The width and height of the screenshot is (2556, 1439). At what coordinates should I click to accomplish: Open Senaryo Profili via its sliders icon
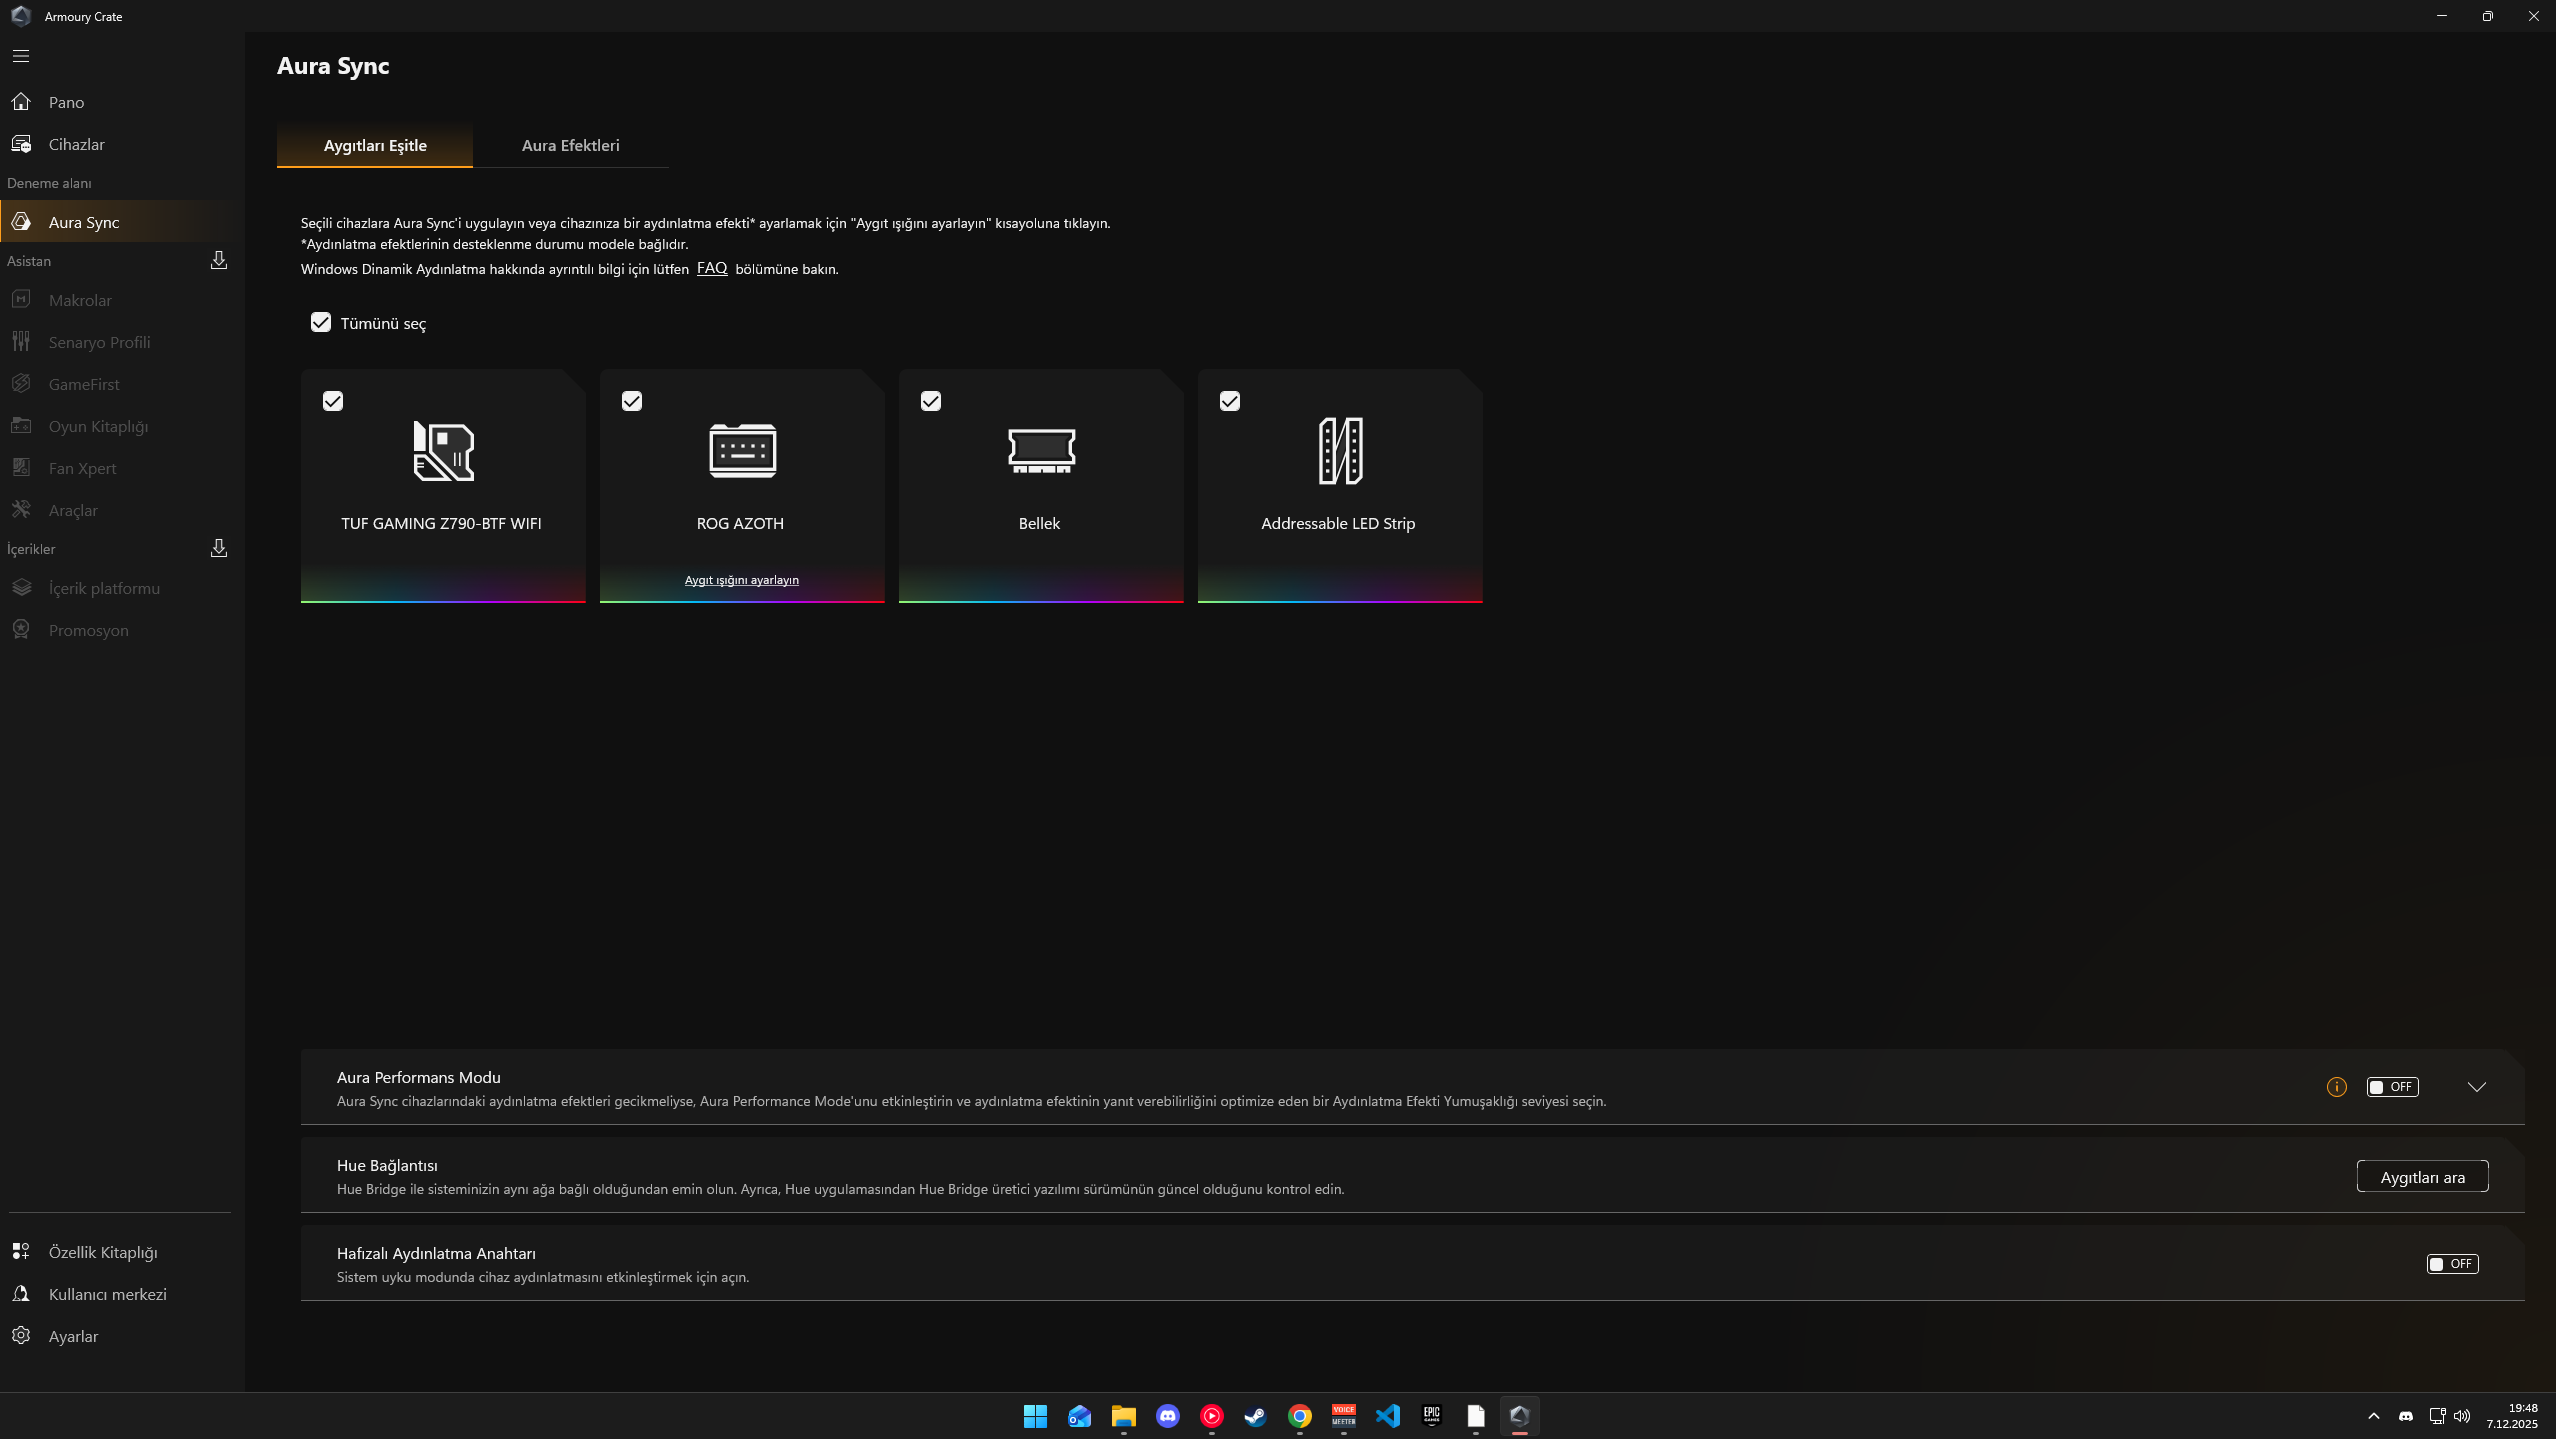click(21, 342)
